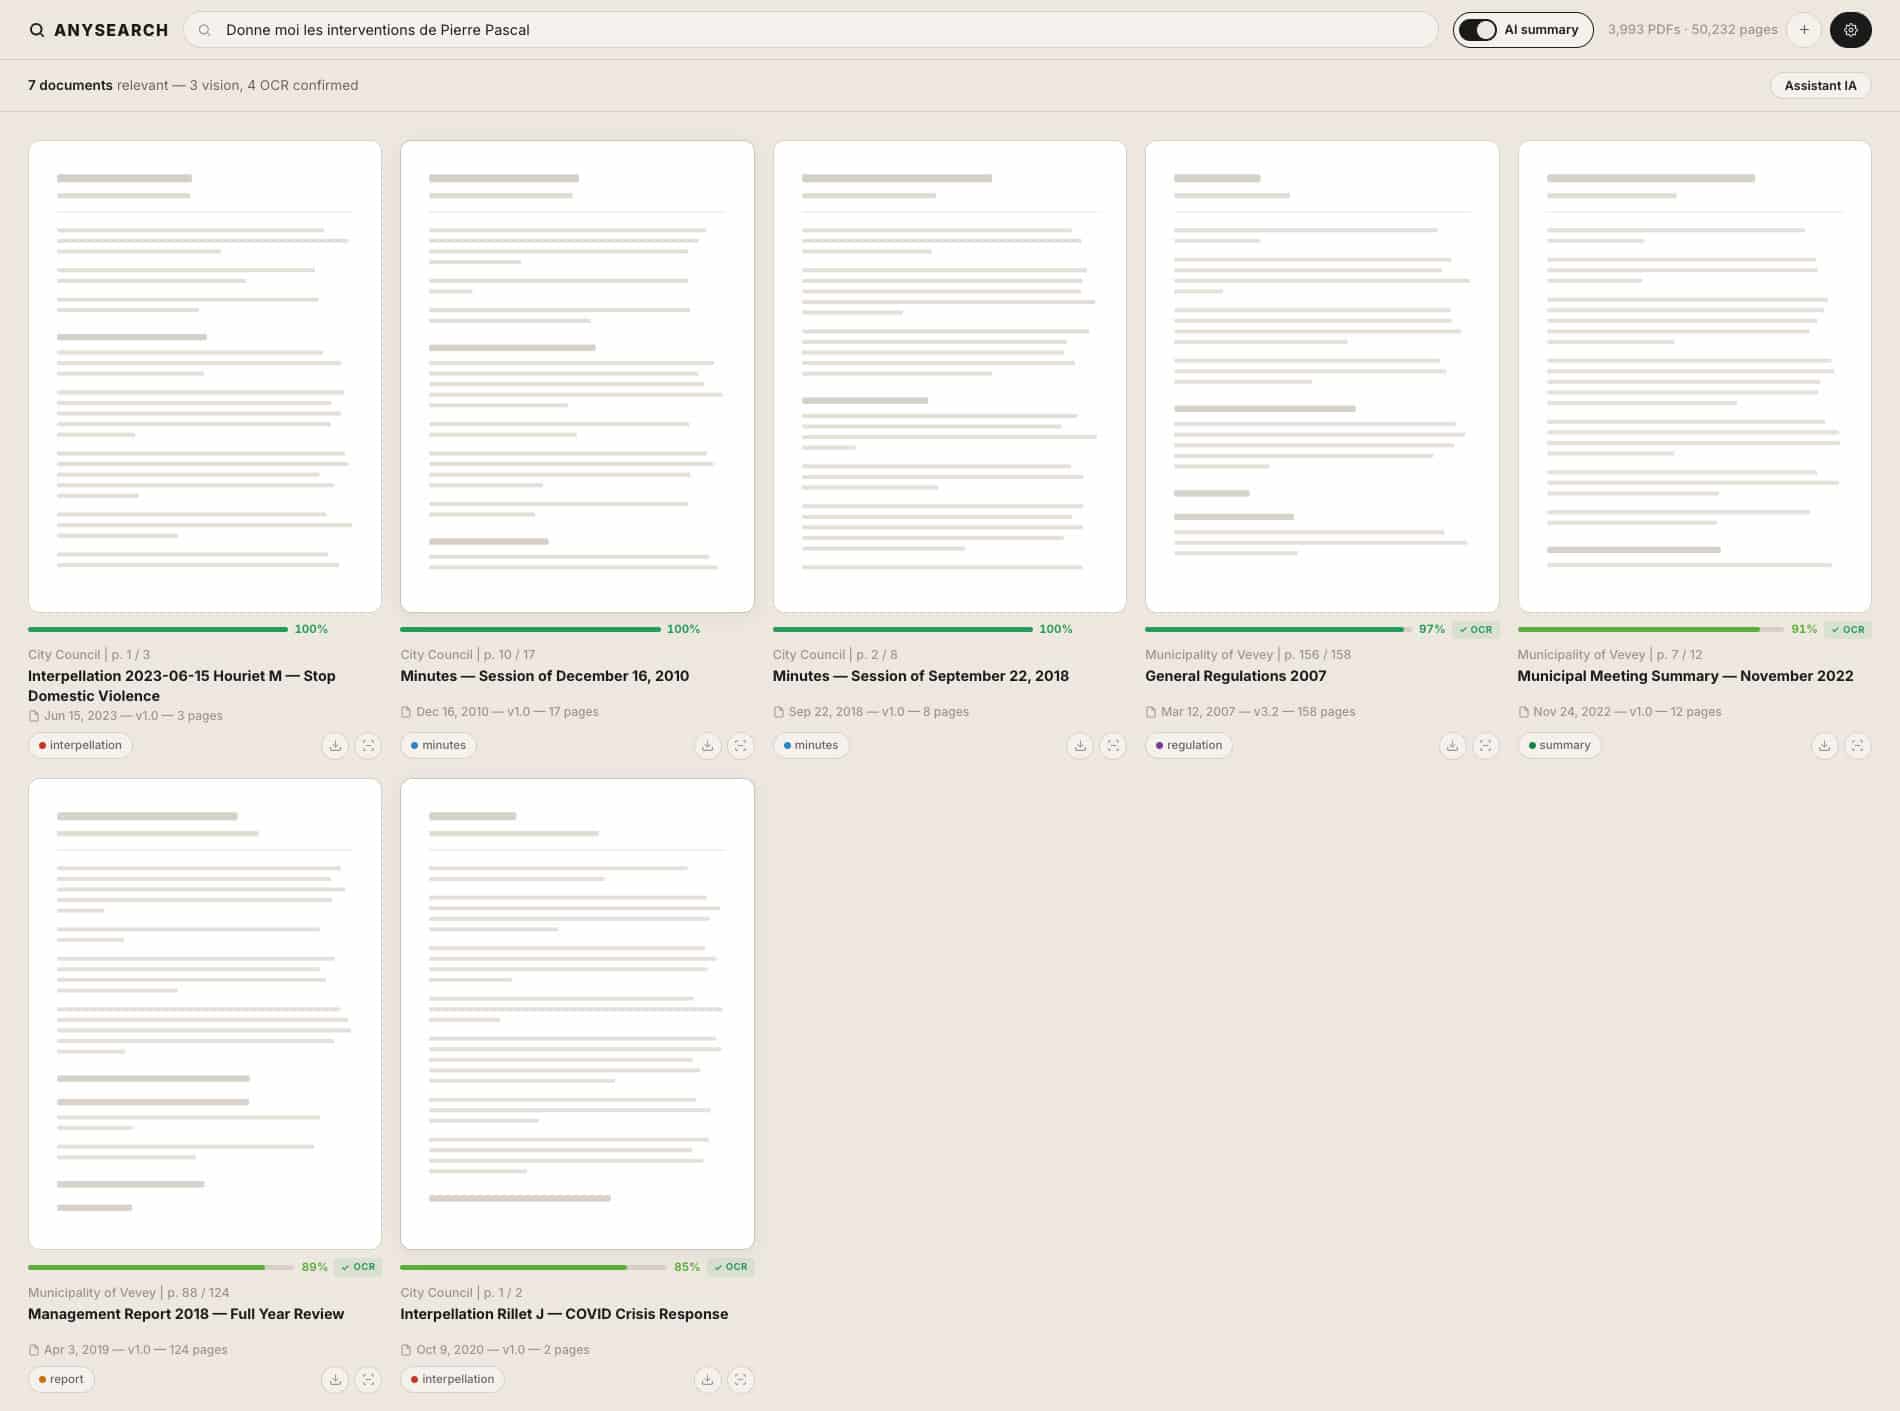Open thumbnail of Management Report 2018
The image size is (1900, 1411).
point(205,1014)
